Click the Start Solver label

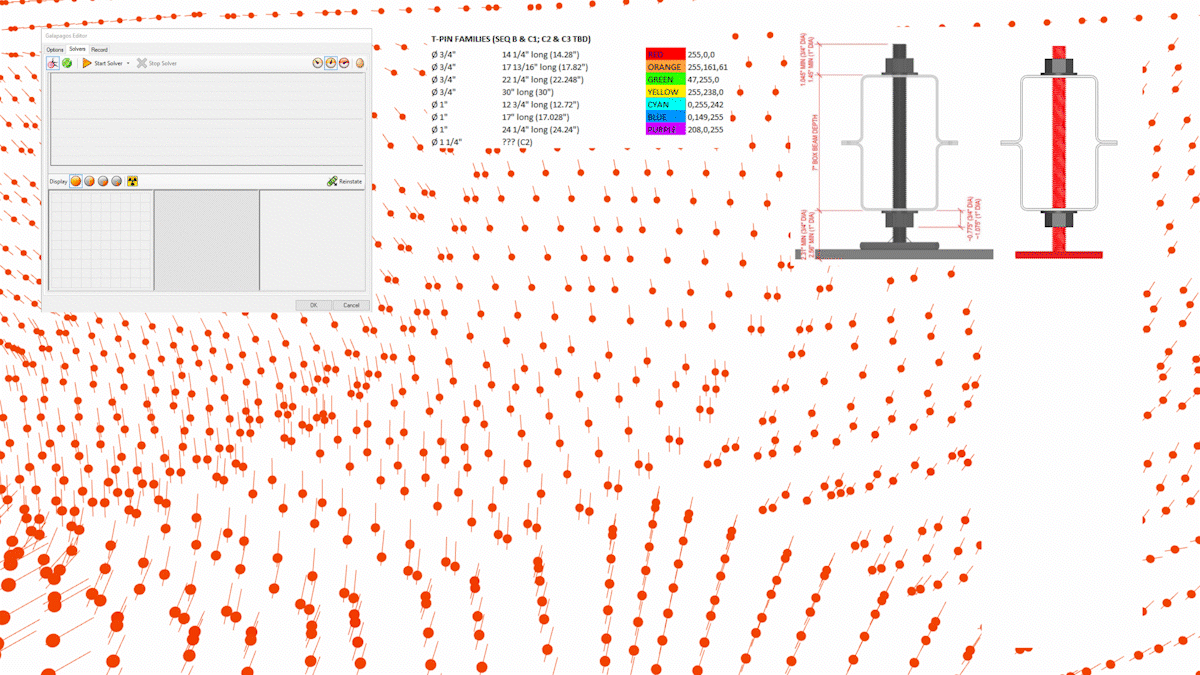coord(108,63)
